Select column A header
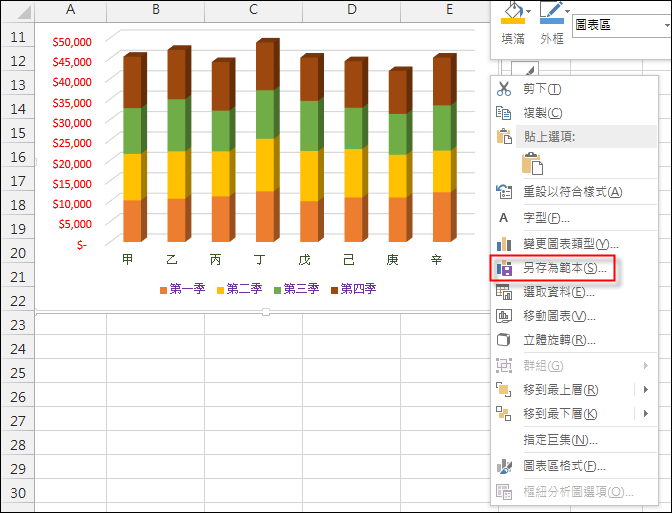672x513 pixels. point(71,9)
